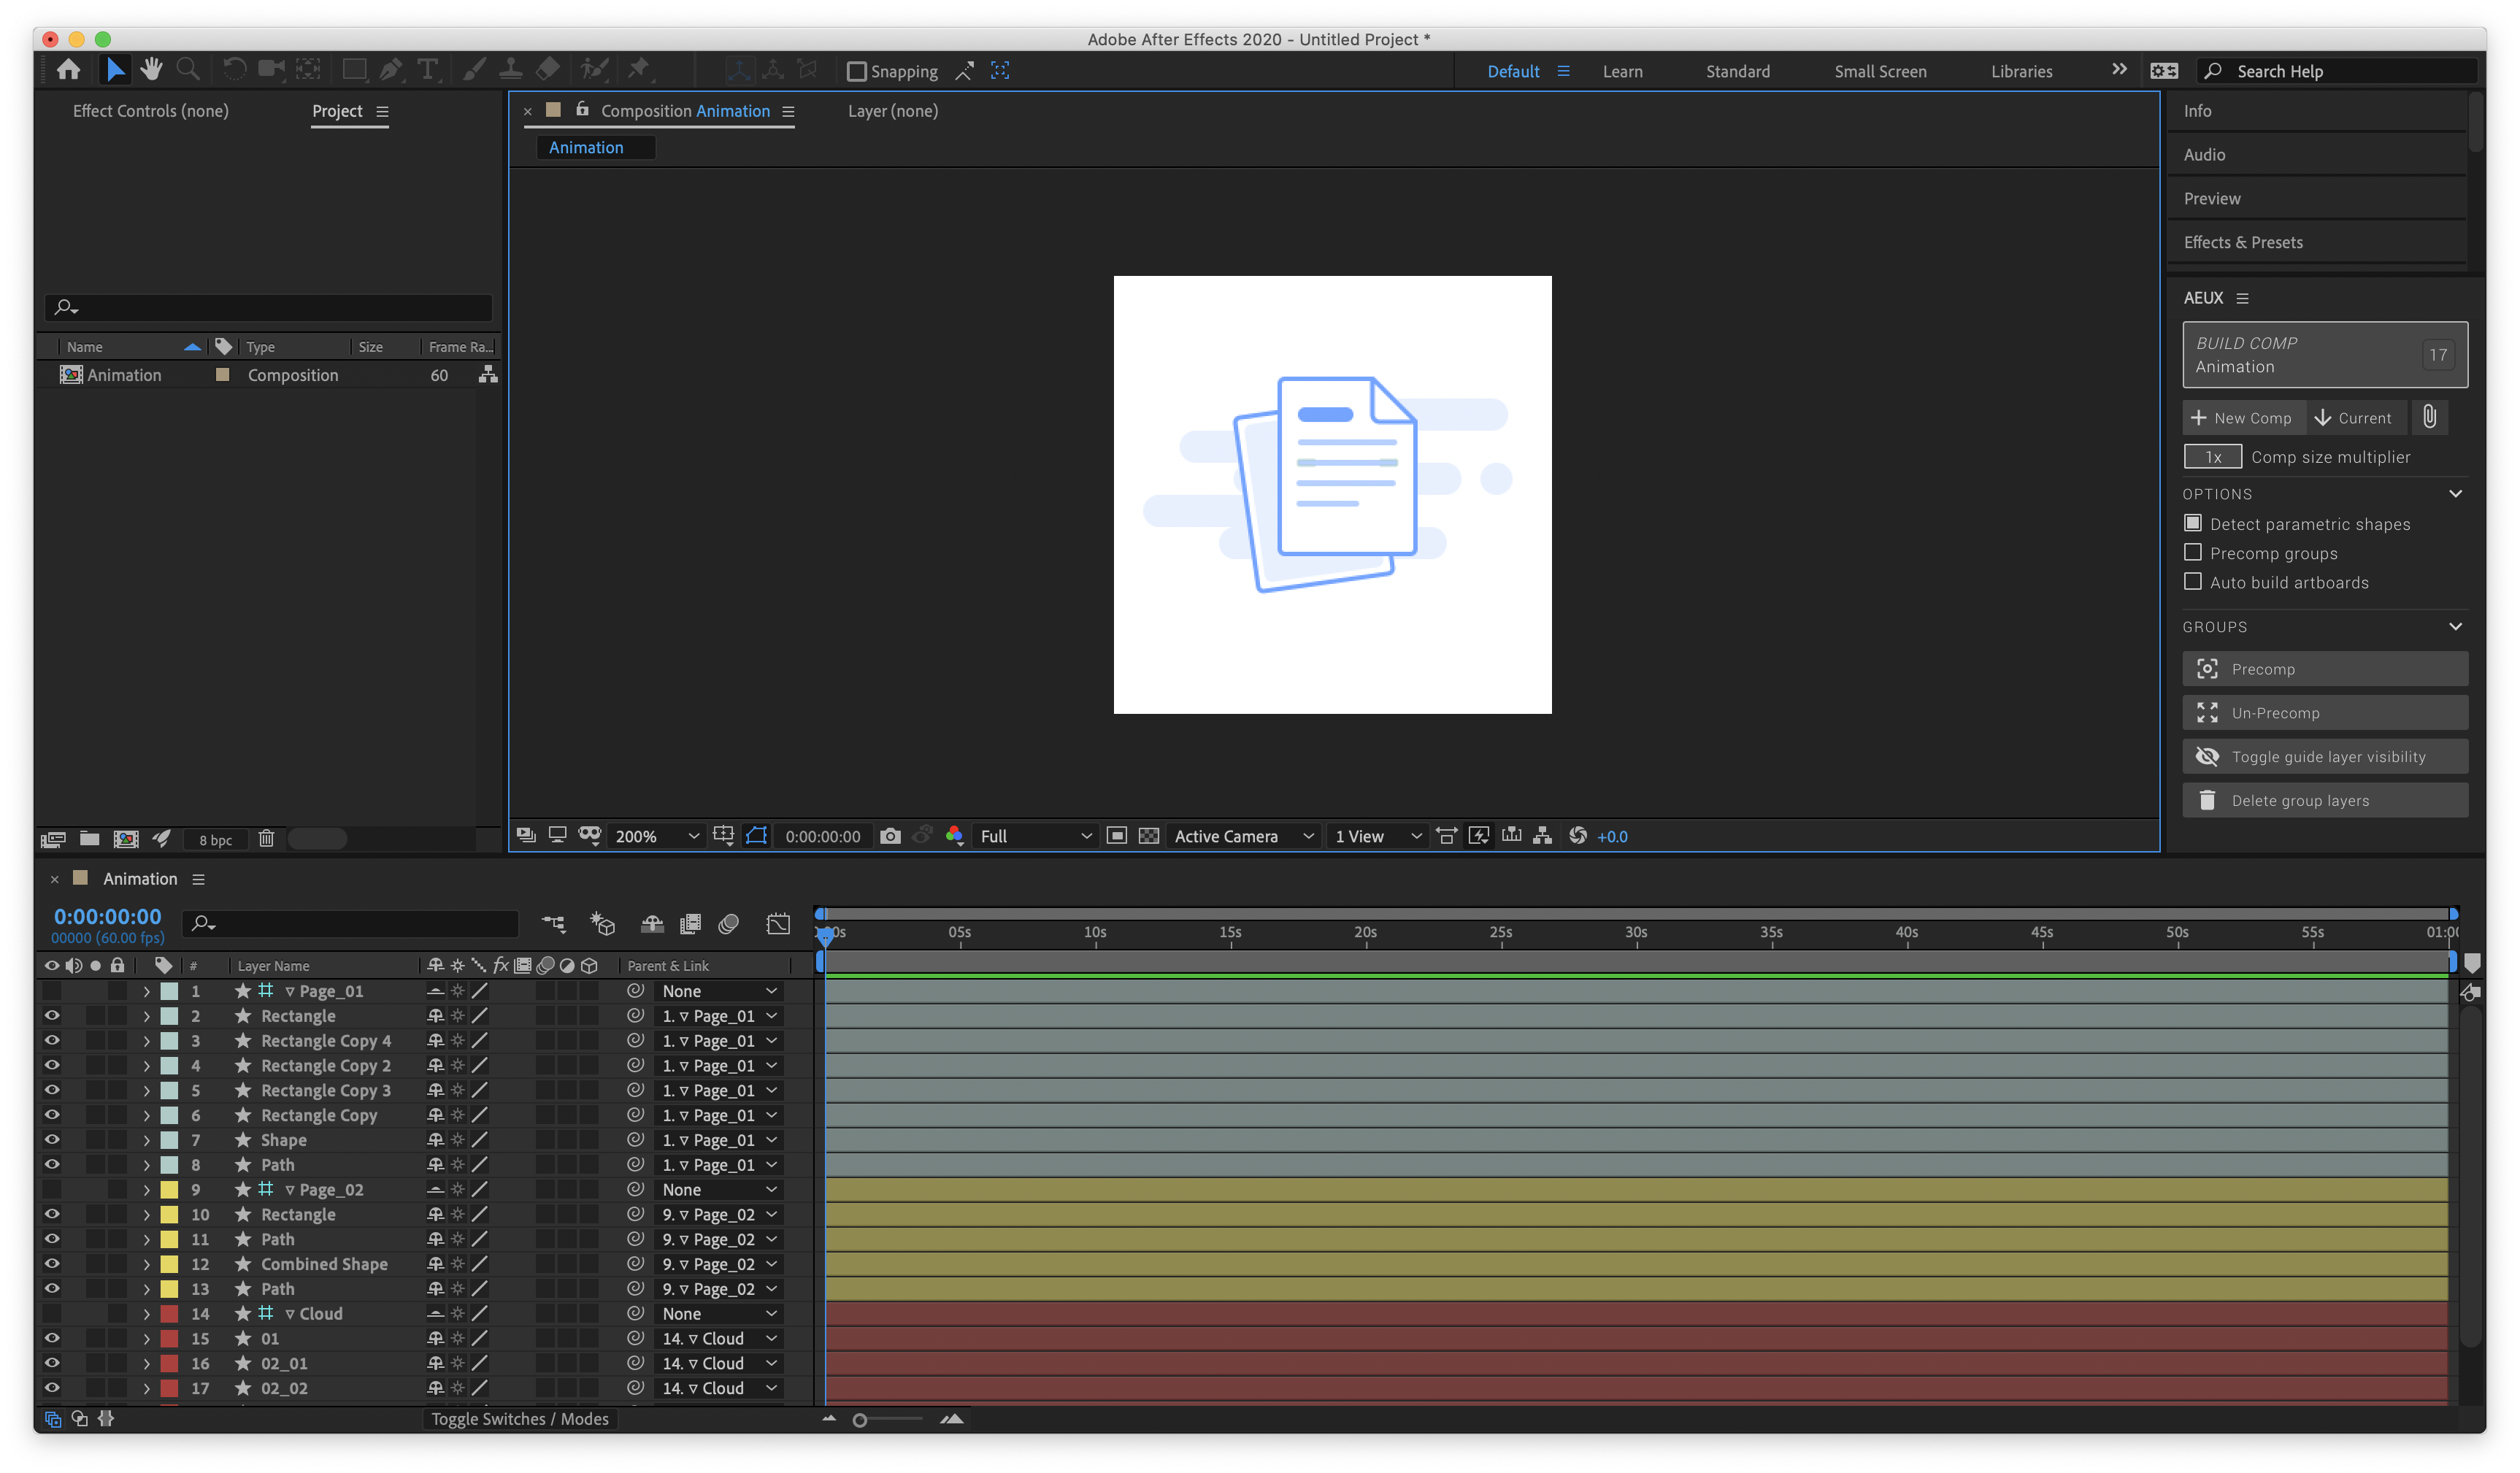Expand the Page_02 layer properties
2520x1473 pixels.
pos(146,1190)
